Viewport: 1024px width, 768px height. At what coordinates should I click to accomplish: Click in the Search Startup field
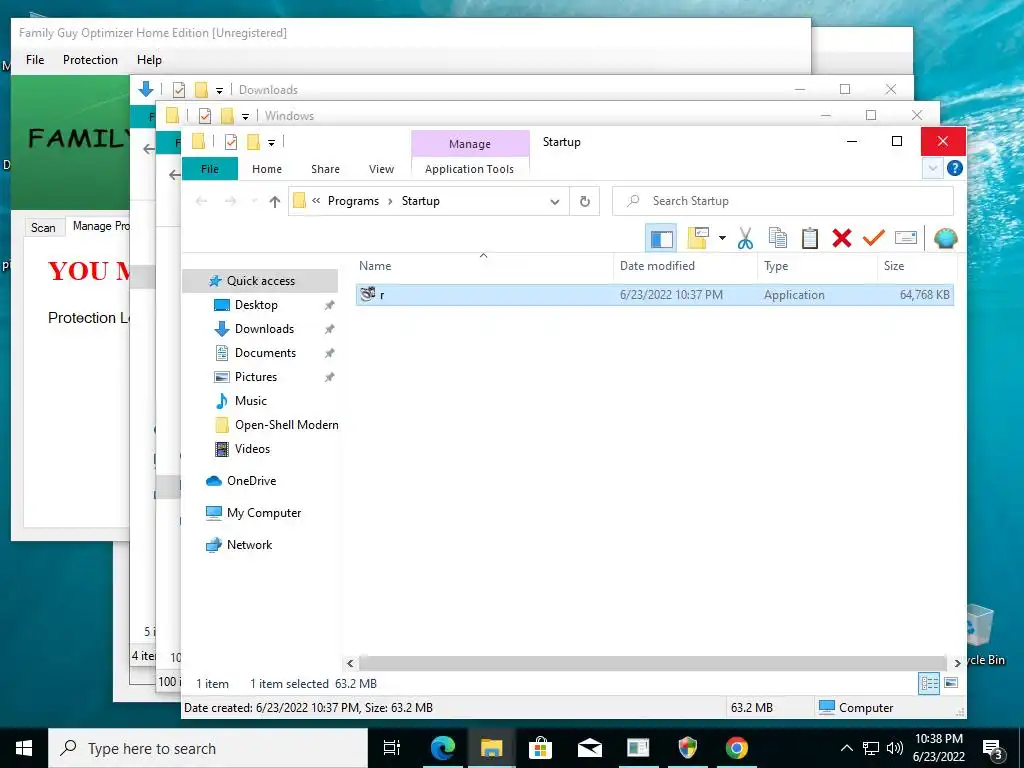click(x=782, y=201)
